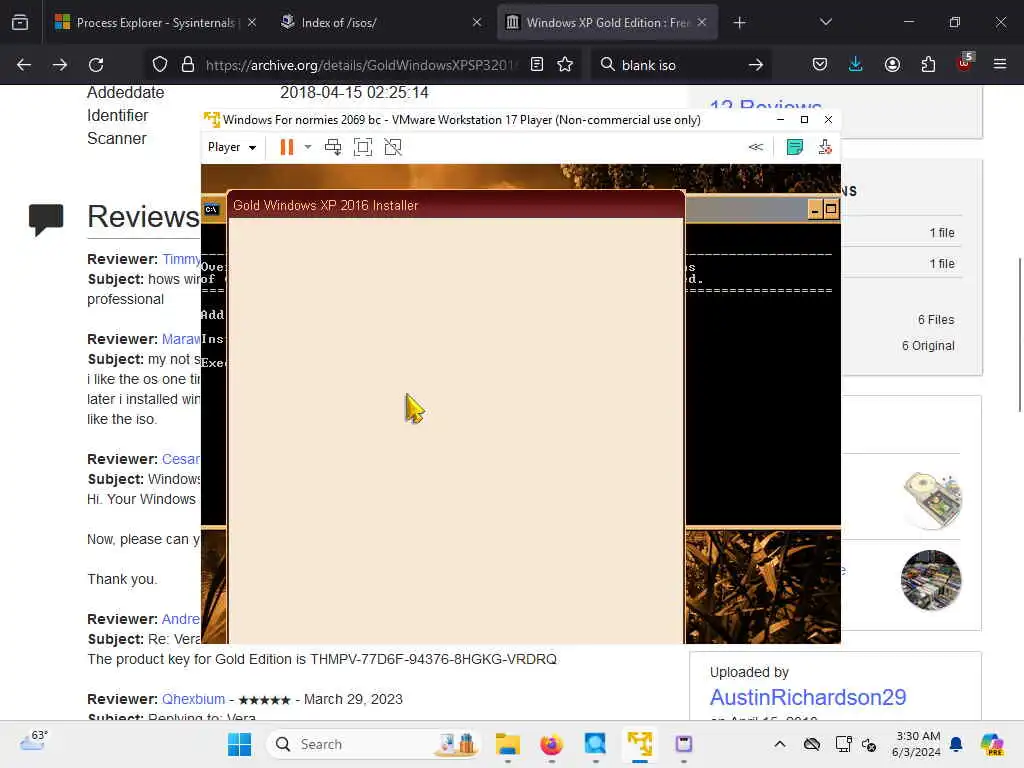Screen dimensions: 1024x768
Task: Select the Windows XP Gold Edition tab
Action: coord(607,23)
